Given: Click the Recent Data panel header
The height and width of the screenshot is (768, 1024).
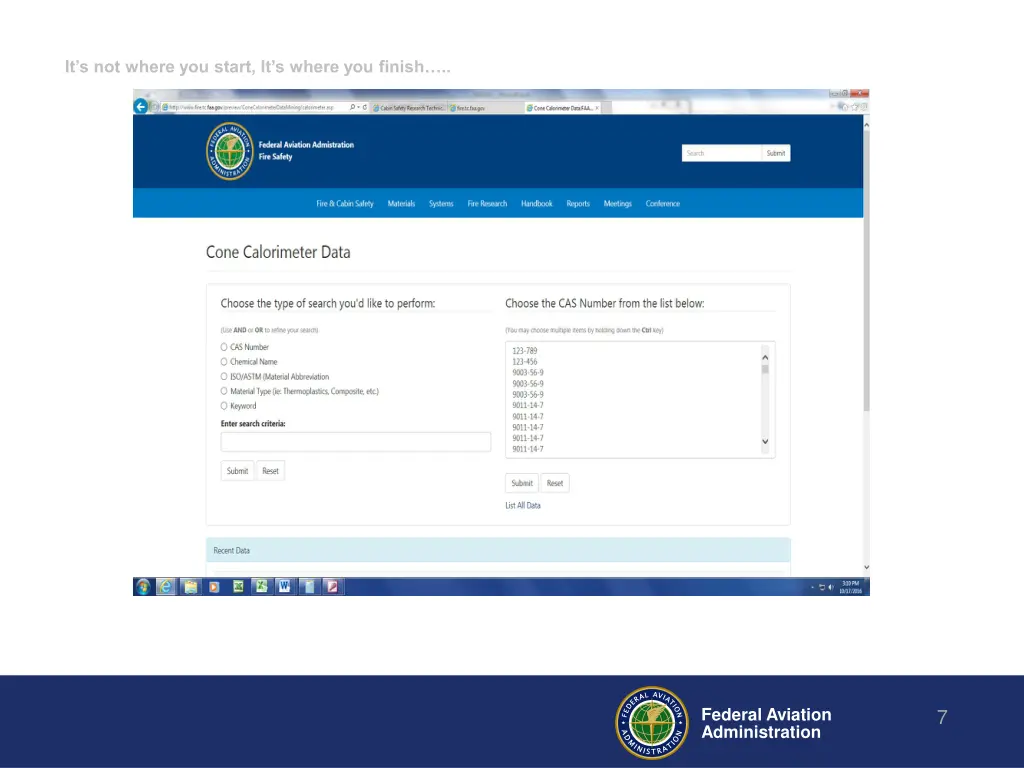Looking at the screenshot, I should 498,551.
